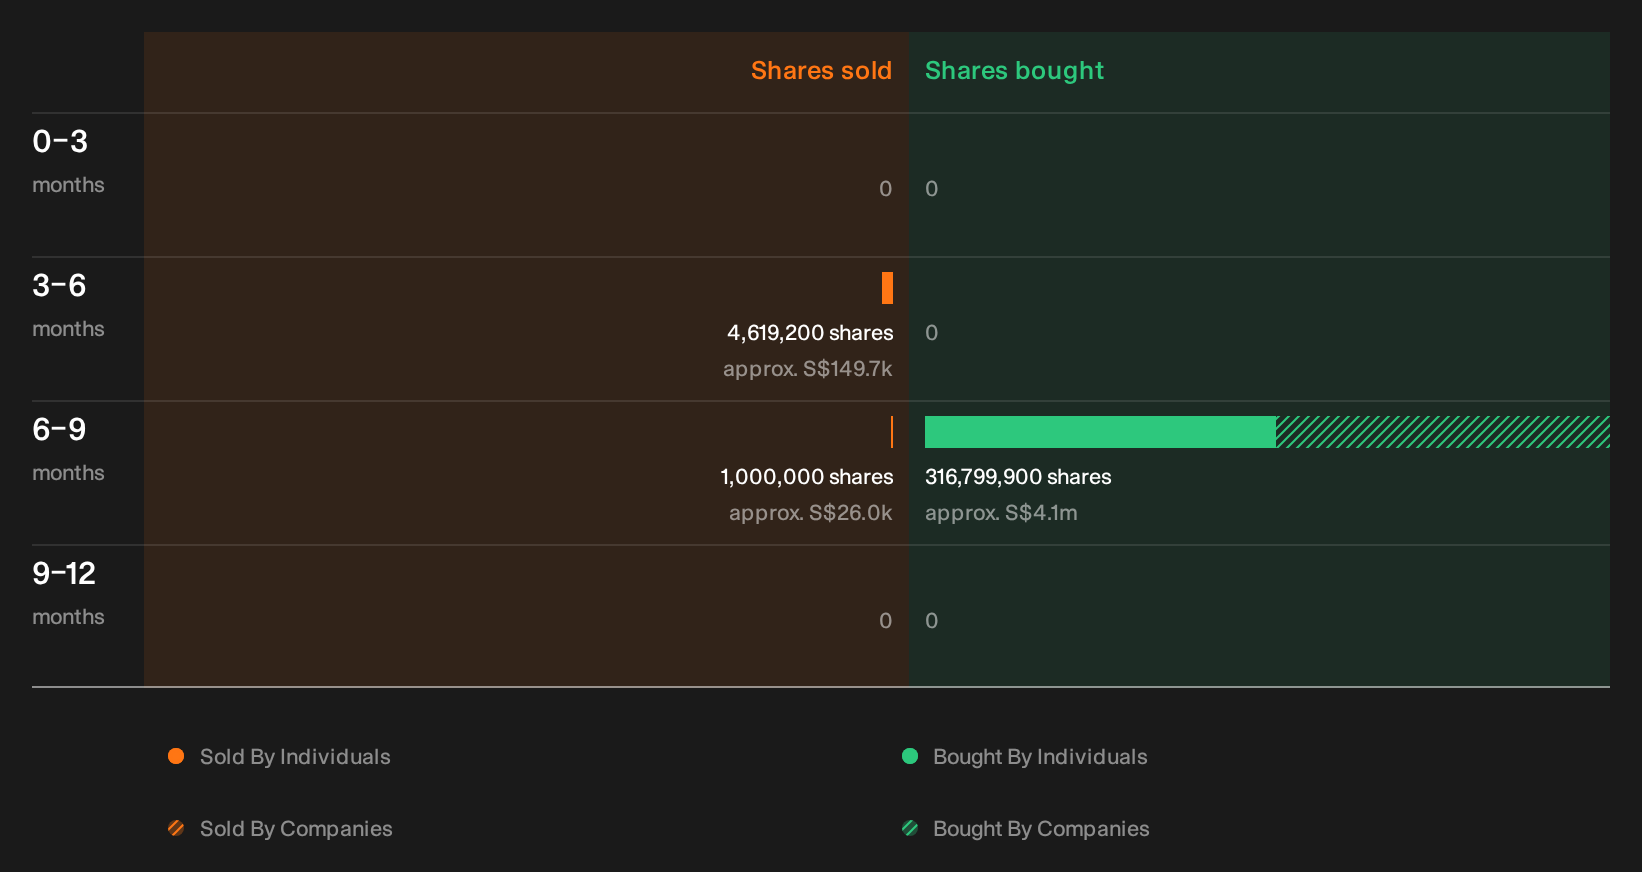
Task: Click the orange sold bar in 3-6 months
Action: pos(887,288)
